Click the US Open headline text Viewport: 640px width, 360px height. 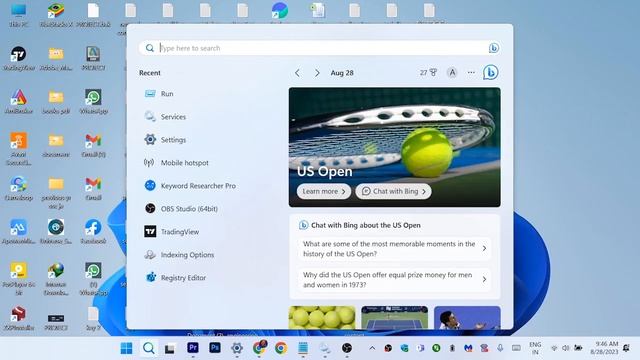pos(324,171)
